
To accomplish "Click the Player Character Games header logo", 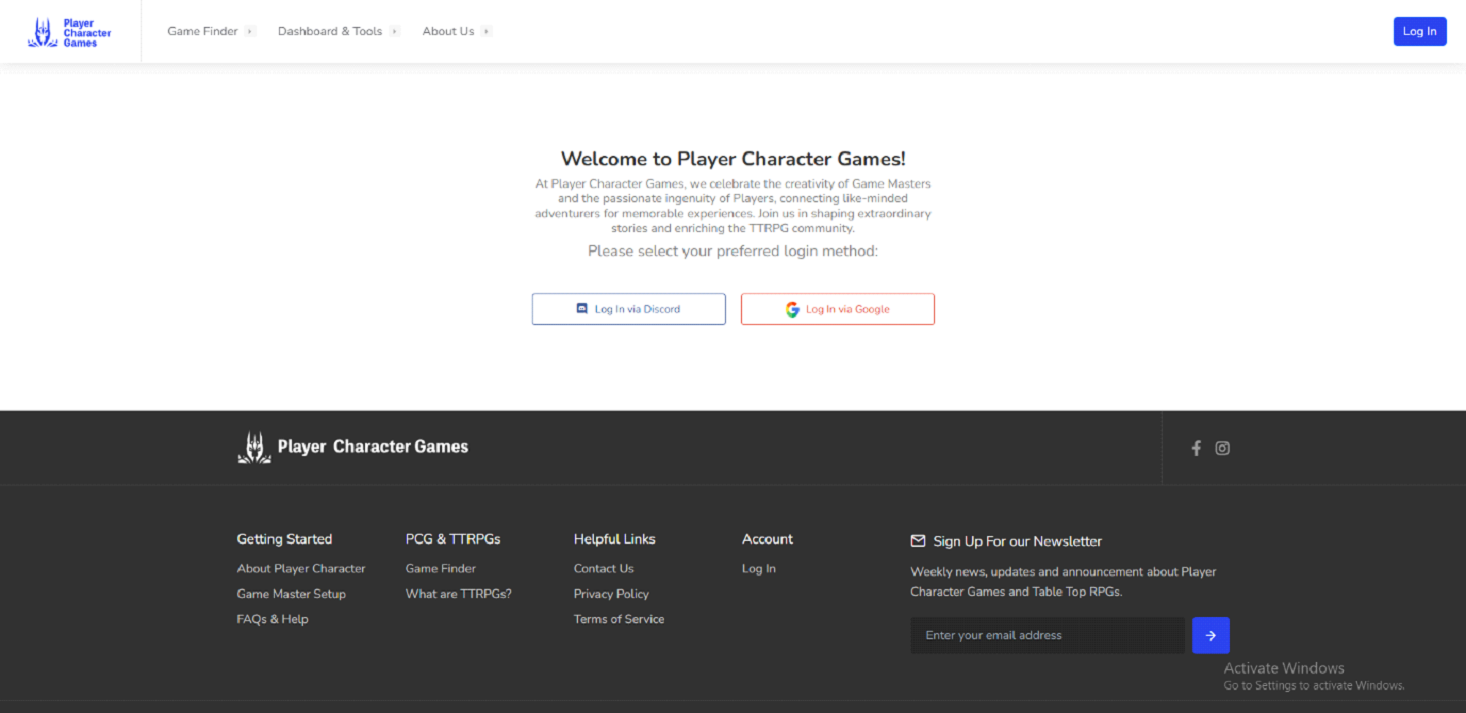I will tap(70, 30).
